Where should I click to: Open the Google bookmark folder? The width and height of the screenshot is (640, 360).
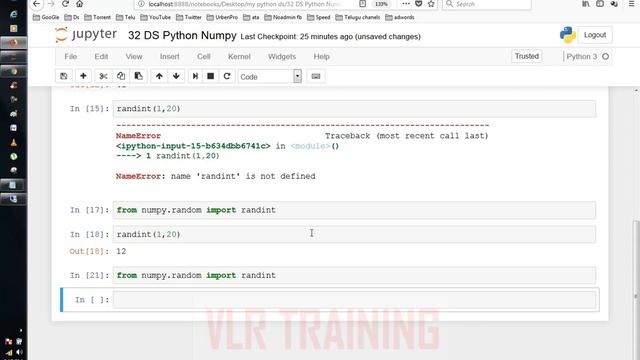(x=46, y=17)
